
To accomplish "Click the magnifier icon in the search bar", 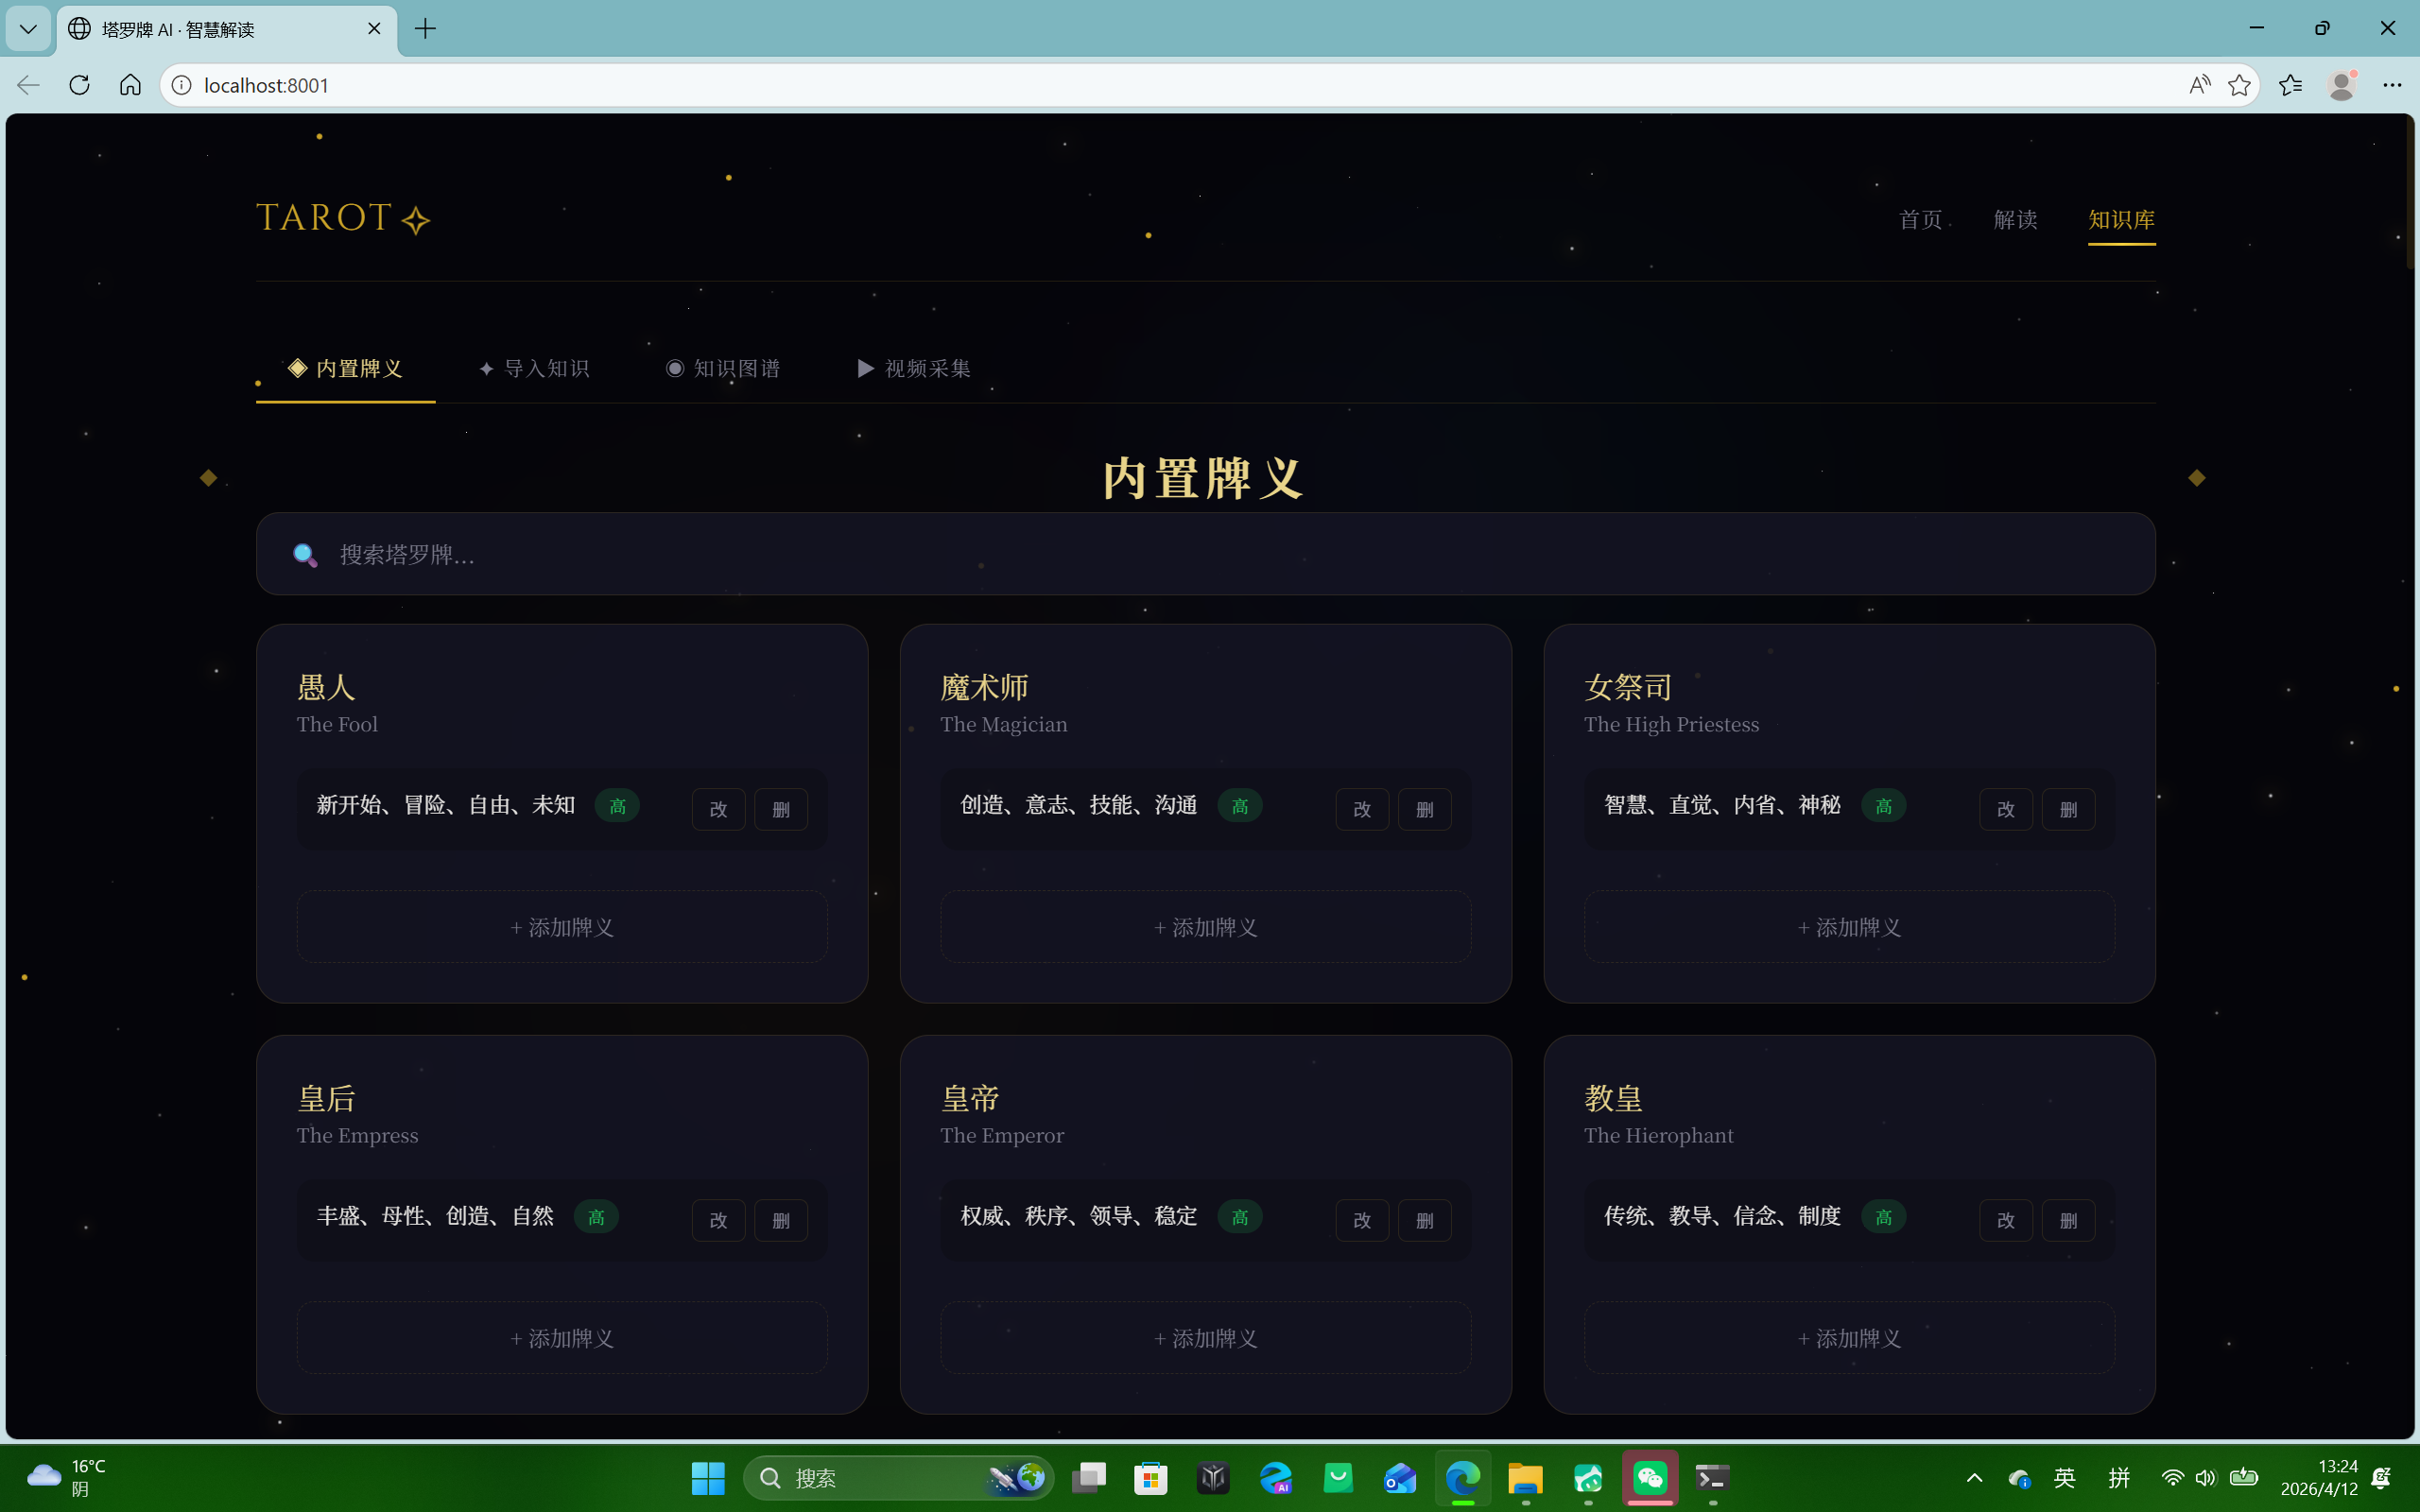I will [306, 555].
